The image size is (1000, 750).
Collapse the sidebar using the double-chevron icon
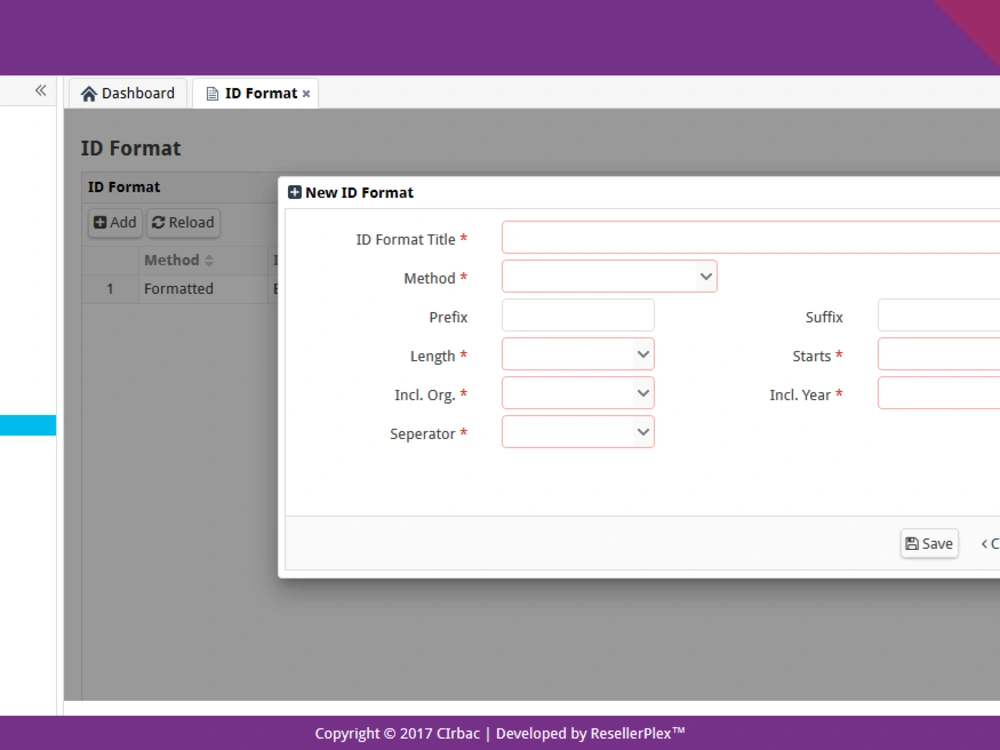click(x=40, y=89)
